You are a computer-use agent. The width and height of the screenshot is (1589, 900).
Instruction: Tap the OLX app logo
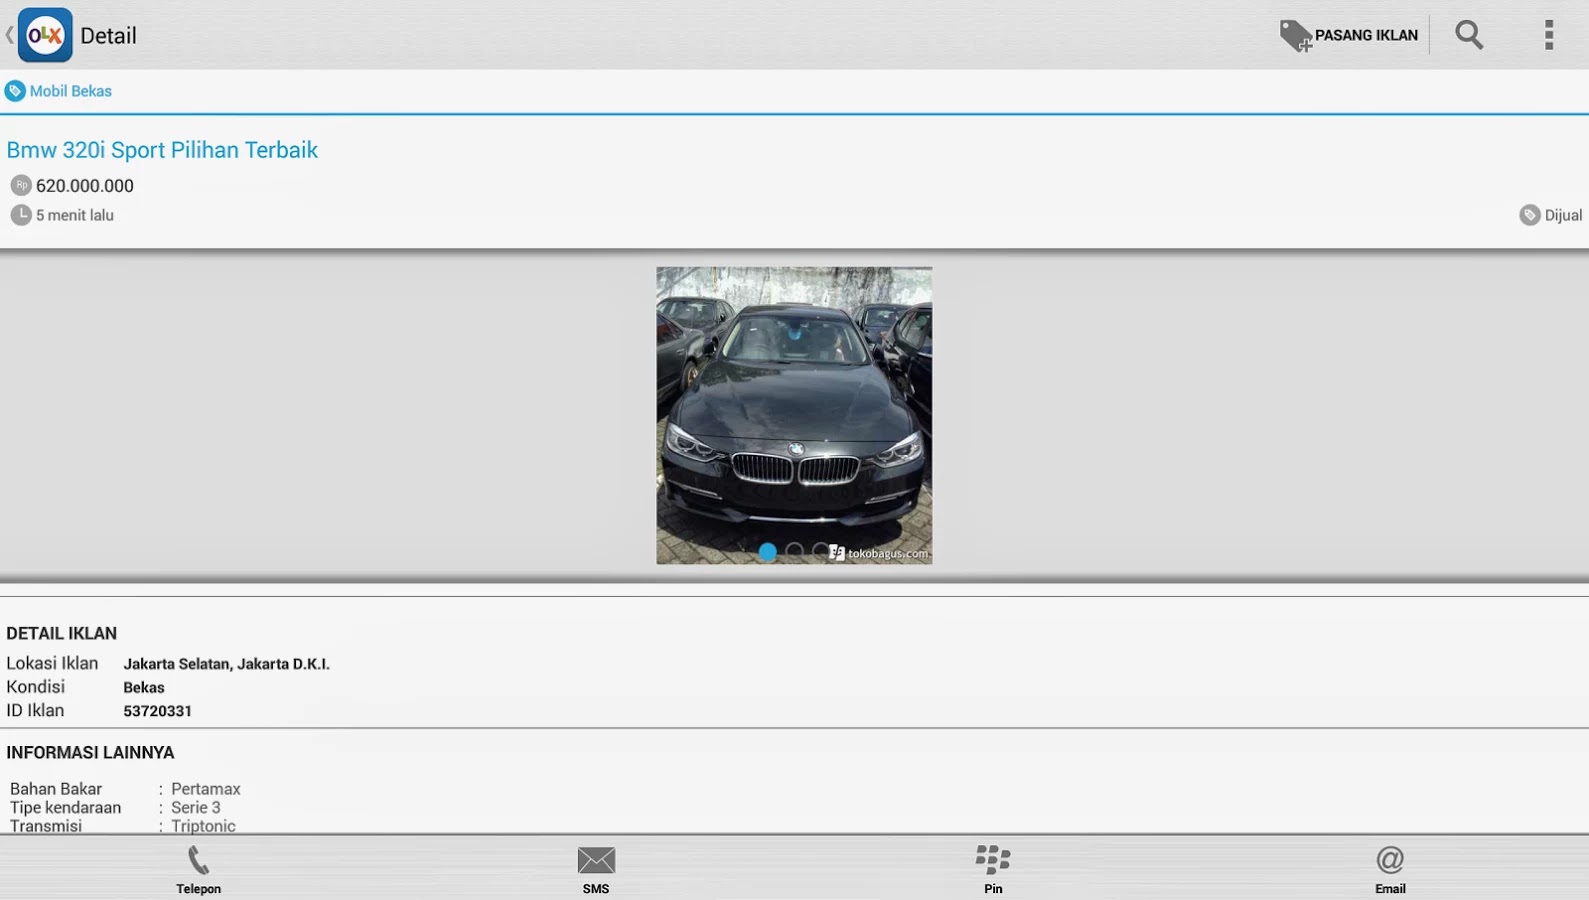[45, 35]
